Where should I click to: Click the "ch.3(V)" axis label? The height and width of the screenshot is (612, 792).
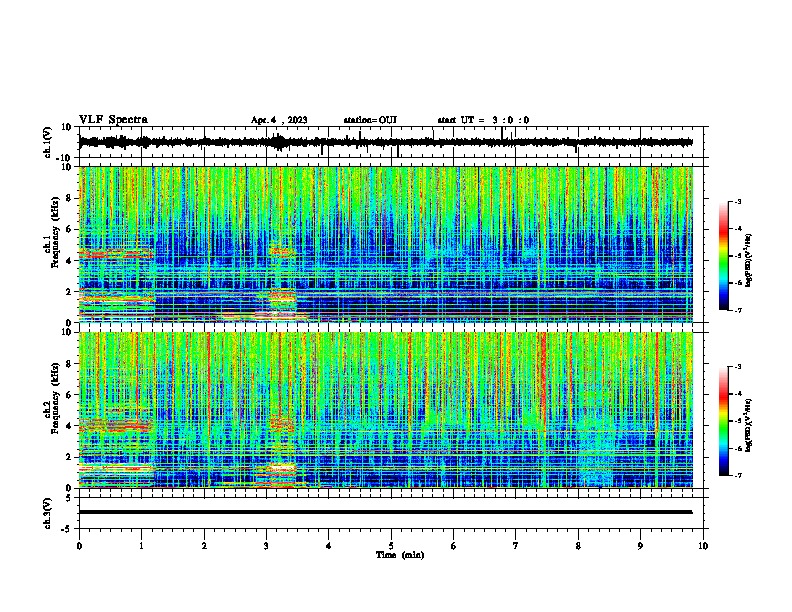pos(48,513)
